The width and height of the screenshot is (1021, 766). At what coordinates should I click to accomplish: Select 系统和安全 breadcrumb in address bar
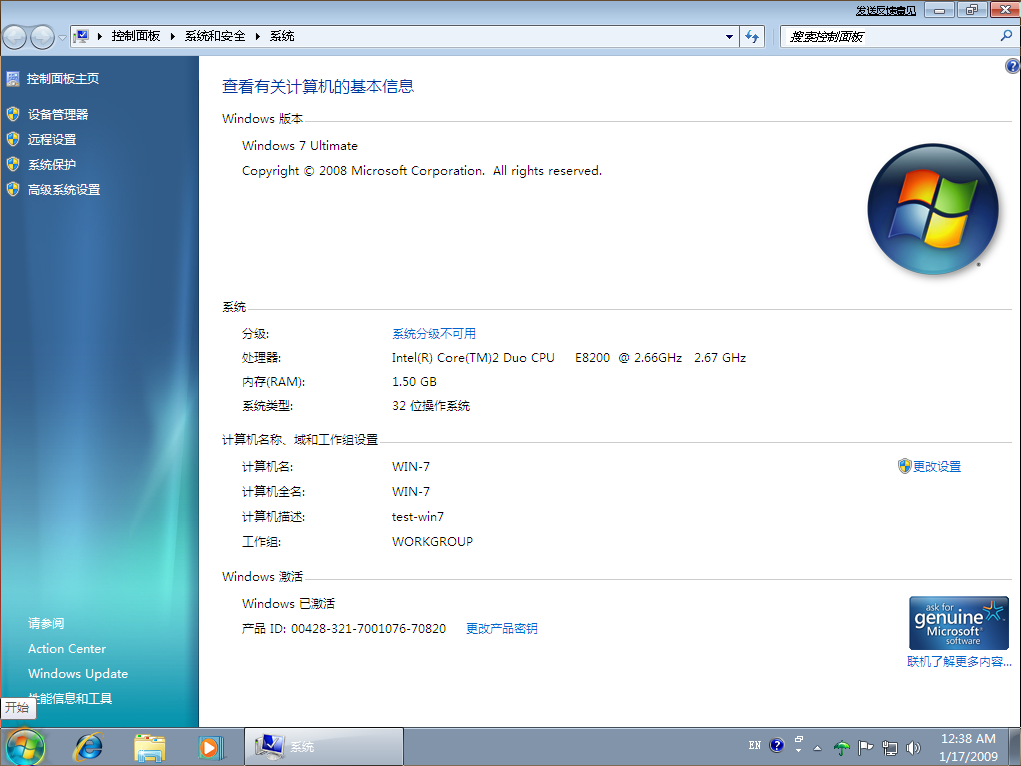tap(215, 36)
